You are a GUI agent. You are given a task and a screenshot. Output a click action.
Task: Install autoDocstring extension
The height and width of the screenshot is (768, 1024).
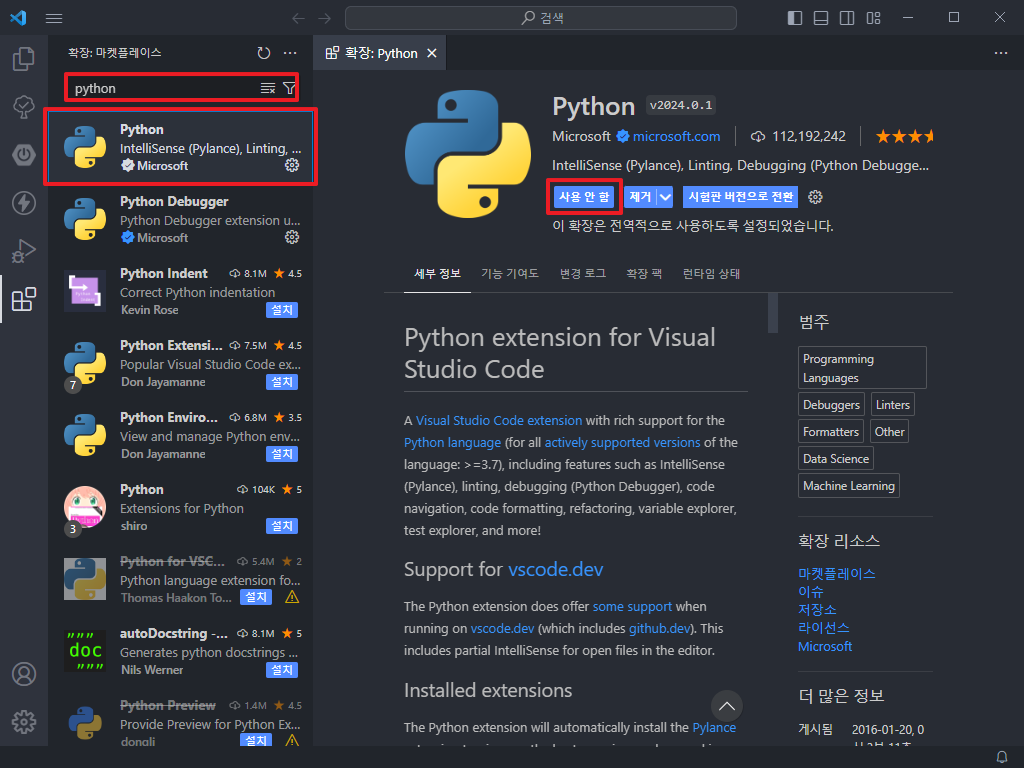click(282, 670)
